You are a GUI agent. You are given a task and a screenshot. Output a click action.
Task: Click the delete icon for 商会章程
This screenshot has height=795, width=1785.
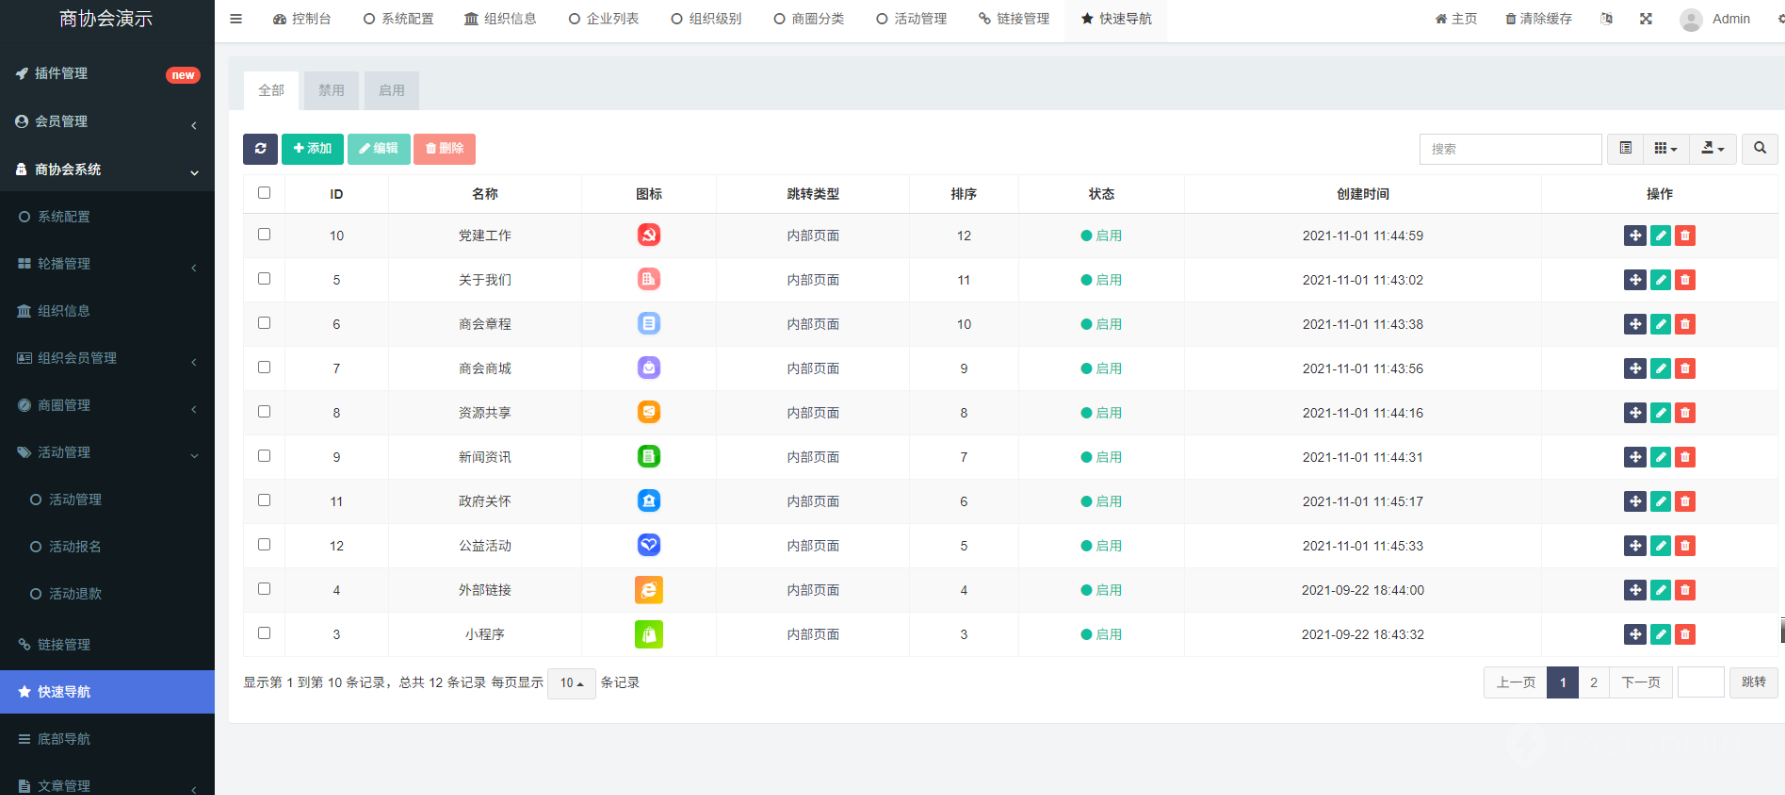[x=1685, y=324]
